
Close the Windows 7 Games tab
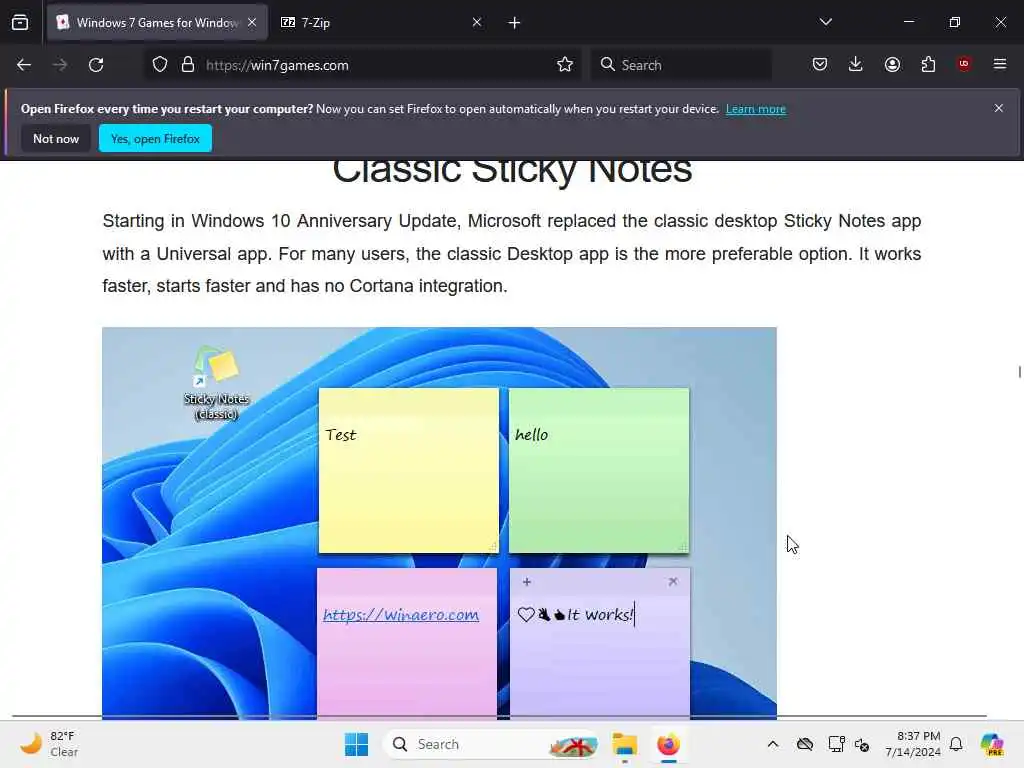(x=252, y=22)
